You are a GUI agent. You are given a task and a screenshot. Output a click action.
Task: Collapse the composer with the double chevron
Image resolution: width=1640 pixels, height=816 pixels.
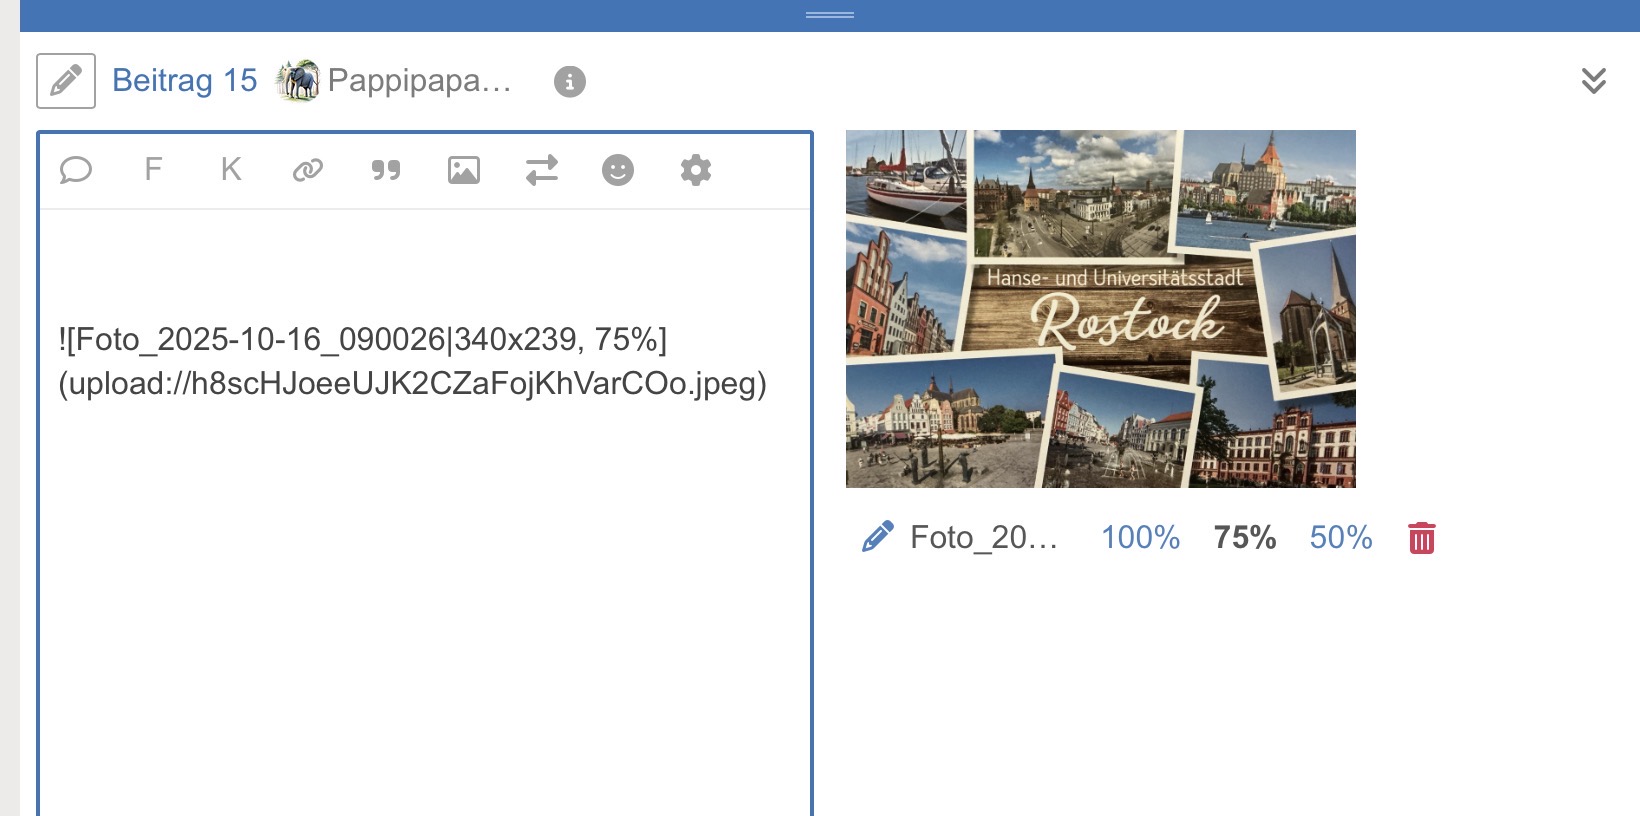point(1593,81)
